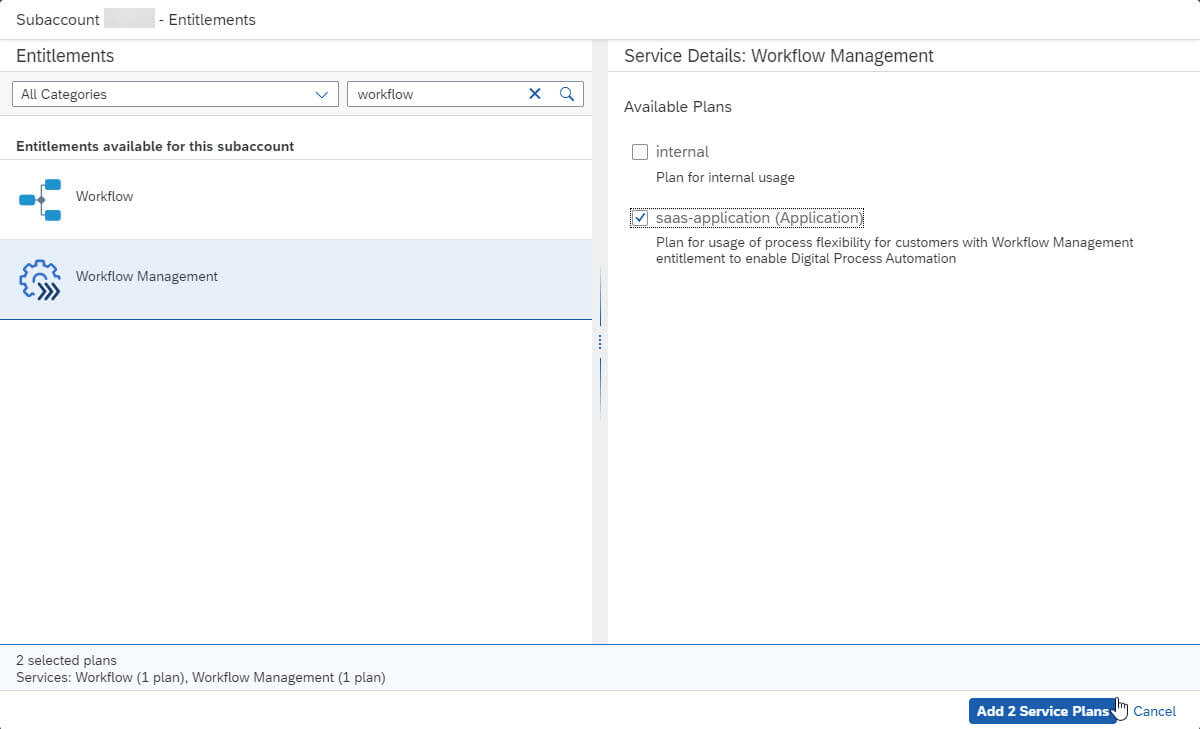
Task: Clear the workflow search text with X icon
Action: coord(534,94)
